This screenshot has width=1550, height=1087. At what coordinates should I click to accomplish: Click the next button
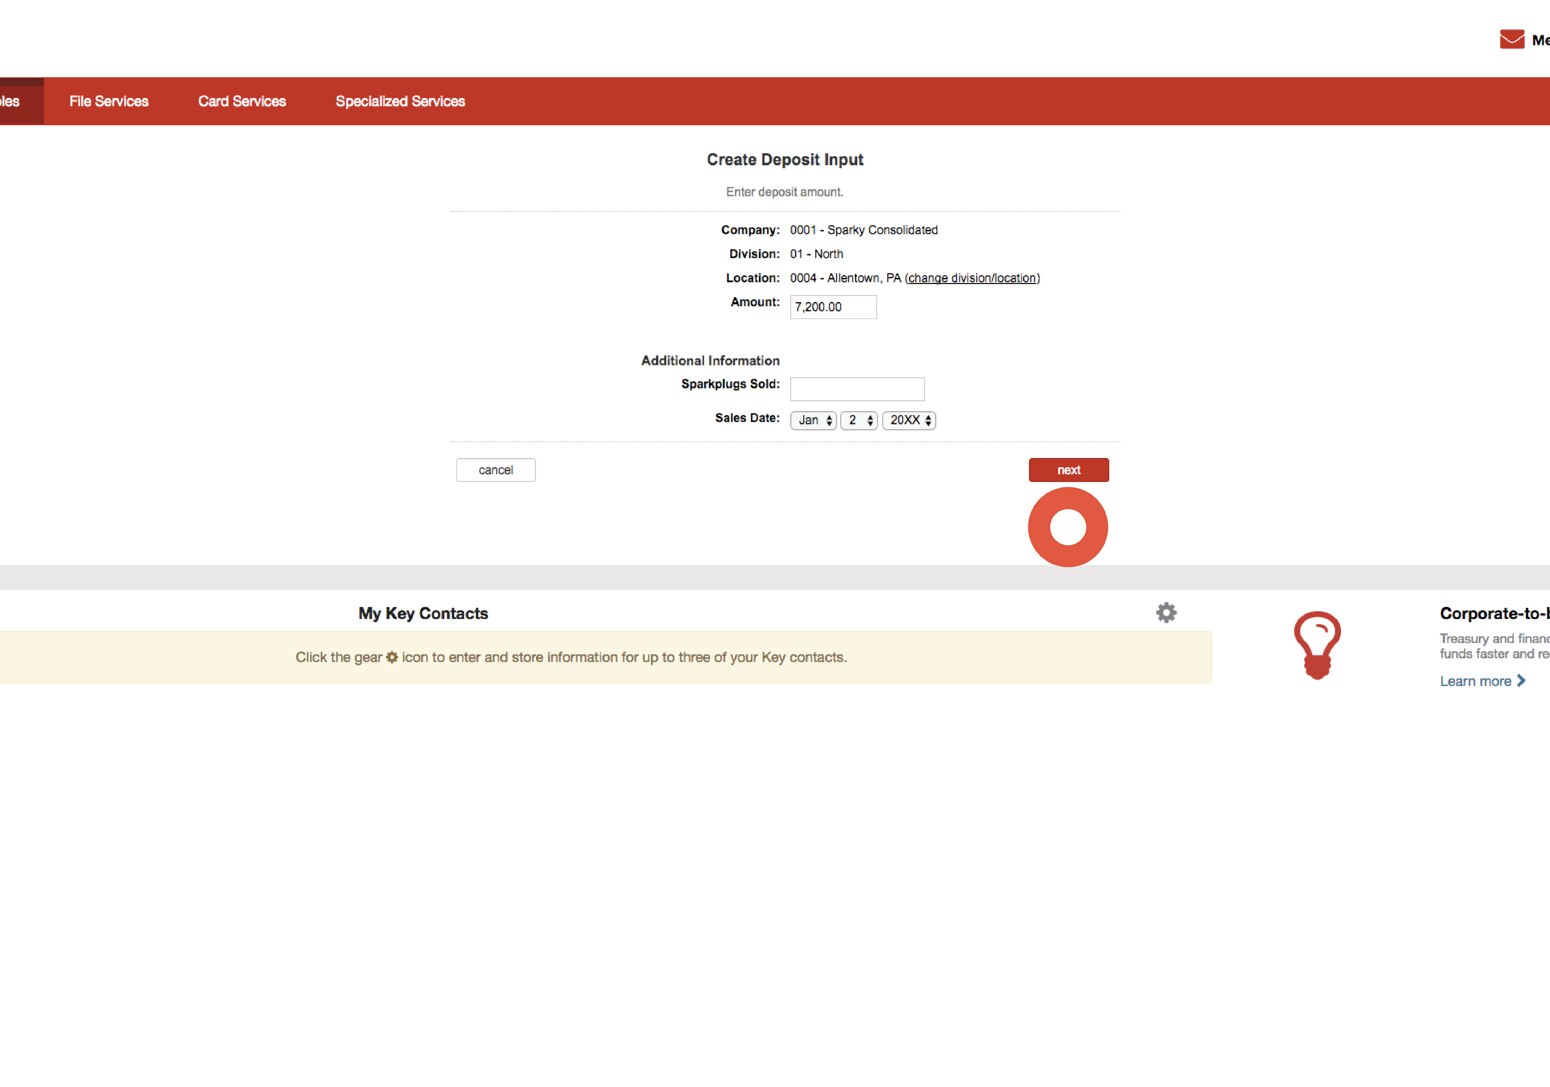click(x=1068, y=469)
